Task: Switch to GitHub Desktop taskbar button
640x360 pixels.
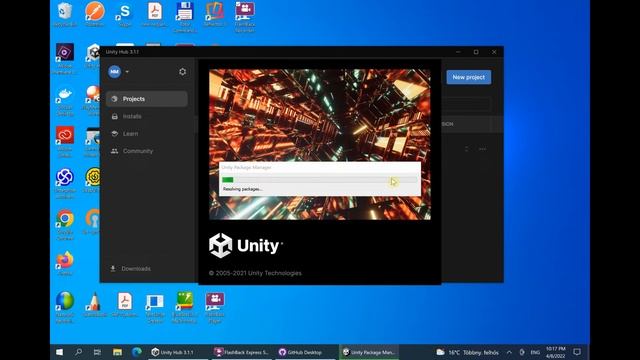Action: click(x=304, y=352)
